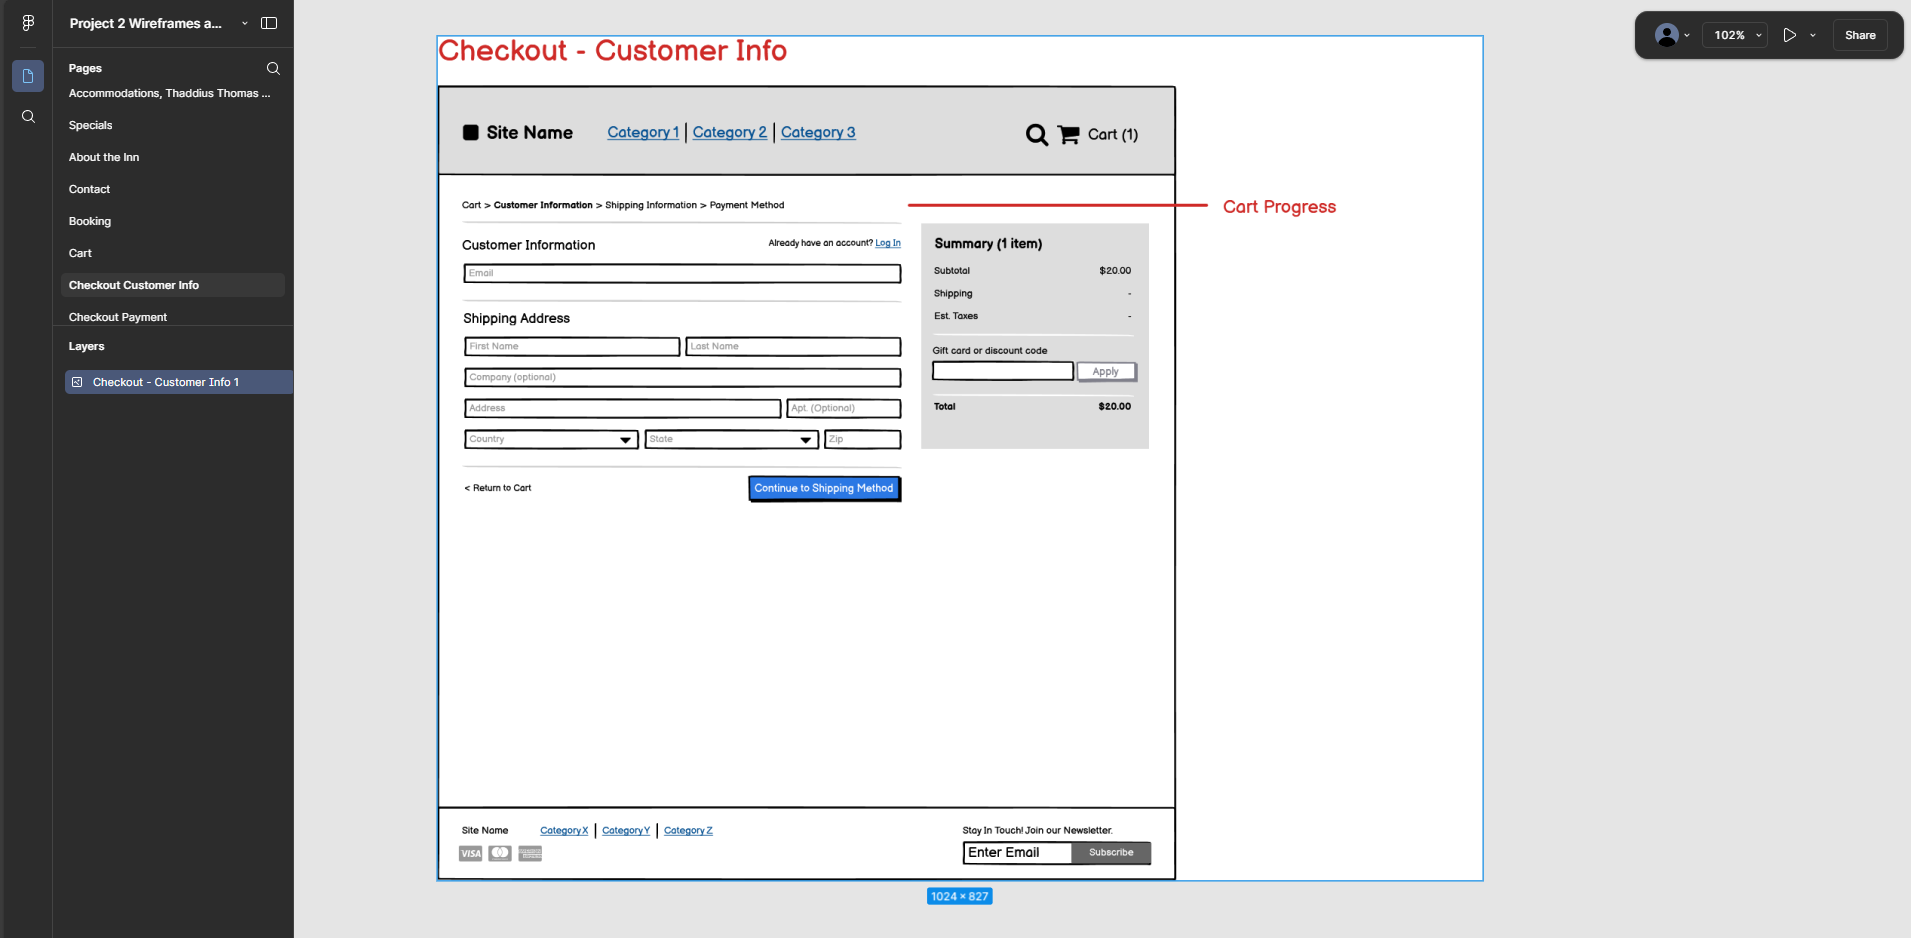
Task: Open the 102% zoom level dropdown
Action: [1736, 35]
